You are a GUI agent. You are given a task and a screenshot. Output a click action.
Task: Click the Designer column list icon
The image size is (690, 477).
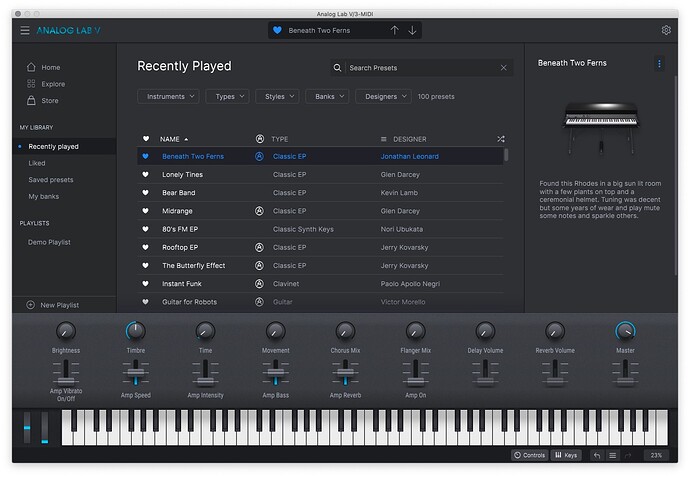pos(384,139)
